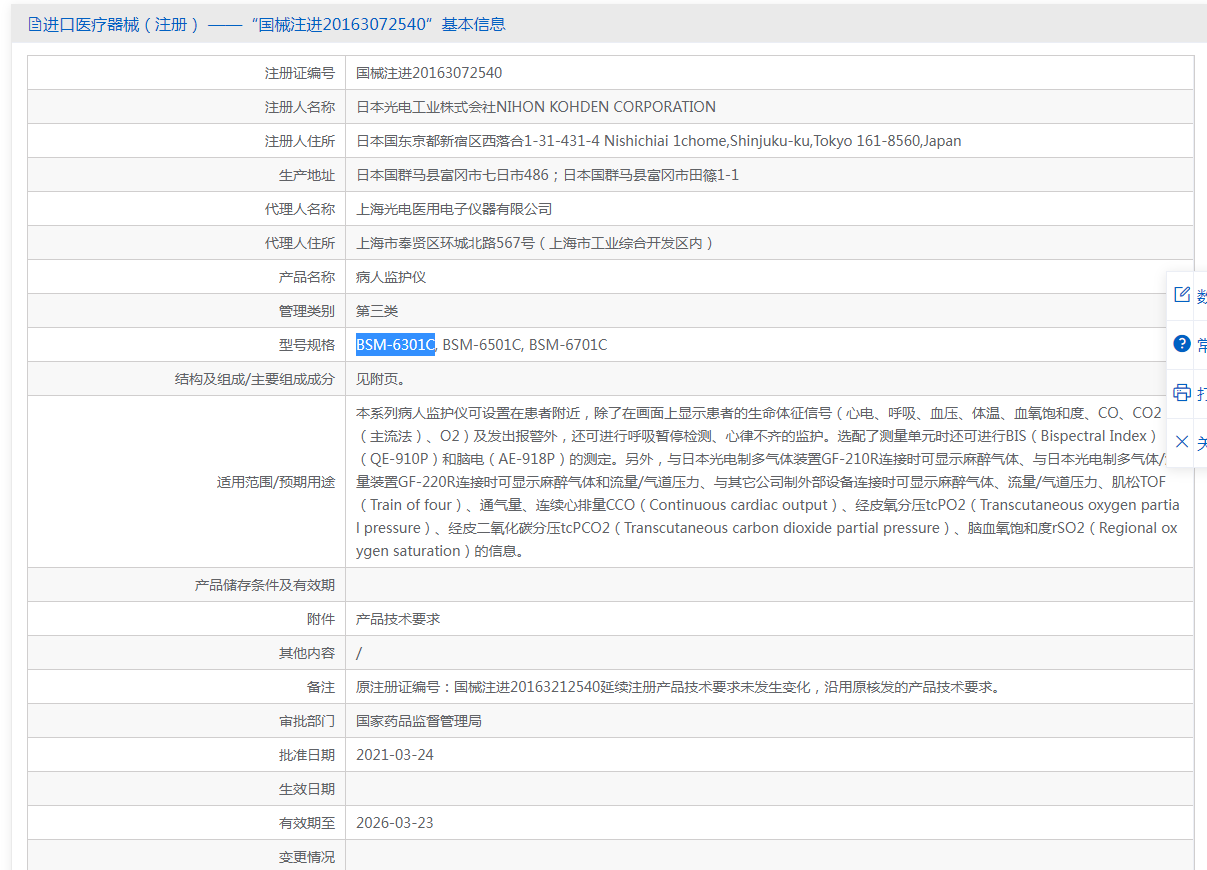Screen dimensions: 1207x870
Task: Click the label 适用范围/预期用途
Action: click(x=276, y=482)
